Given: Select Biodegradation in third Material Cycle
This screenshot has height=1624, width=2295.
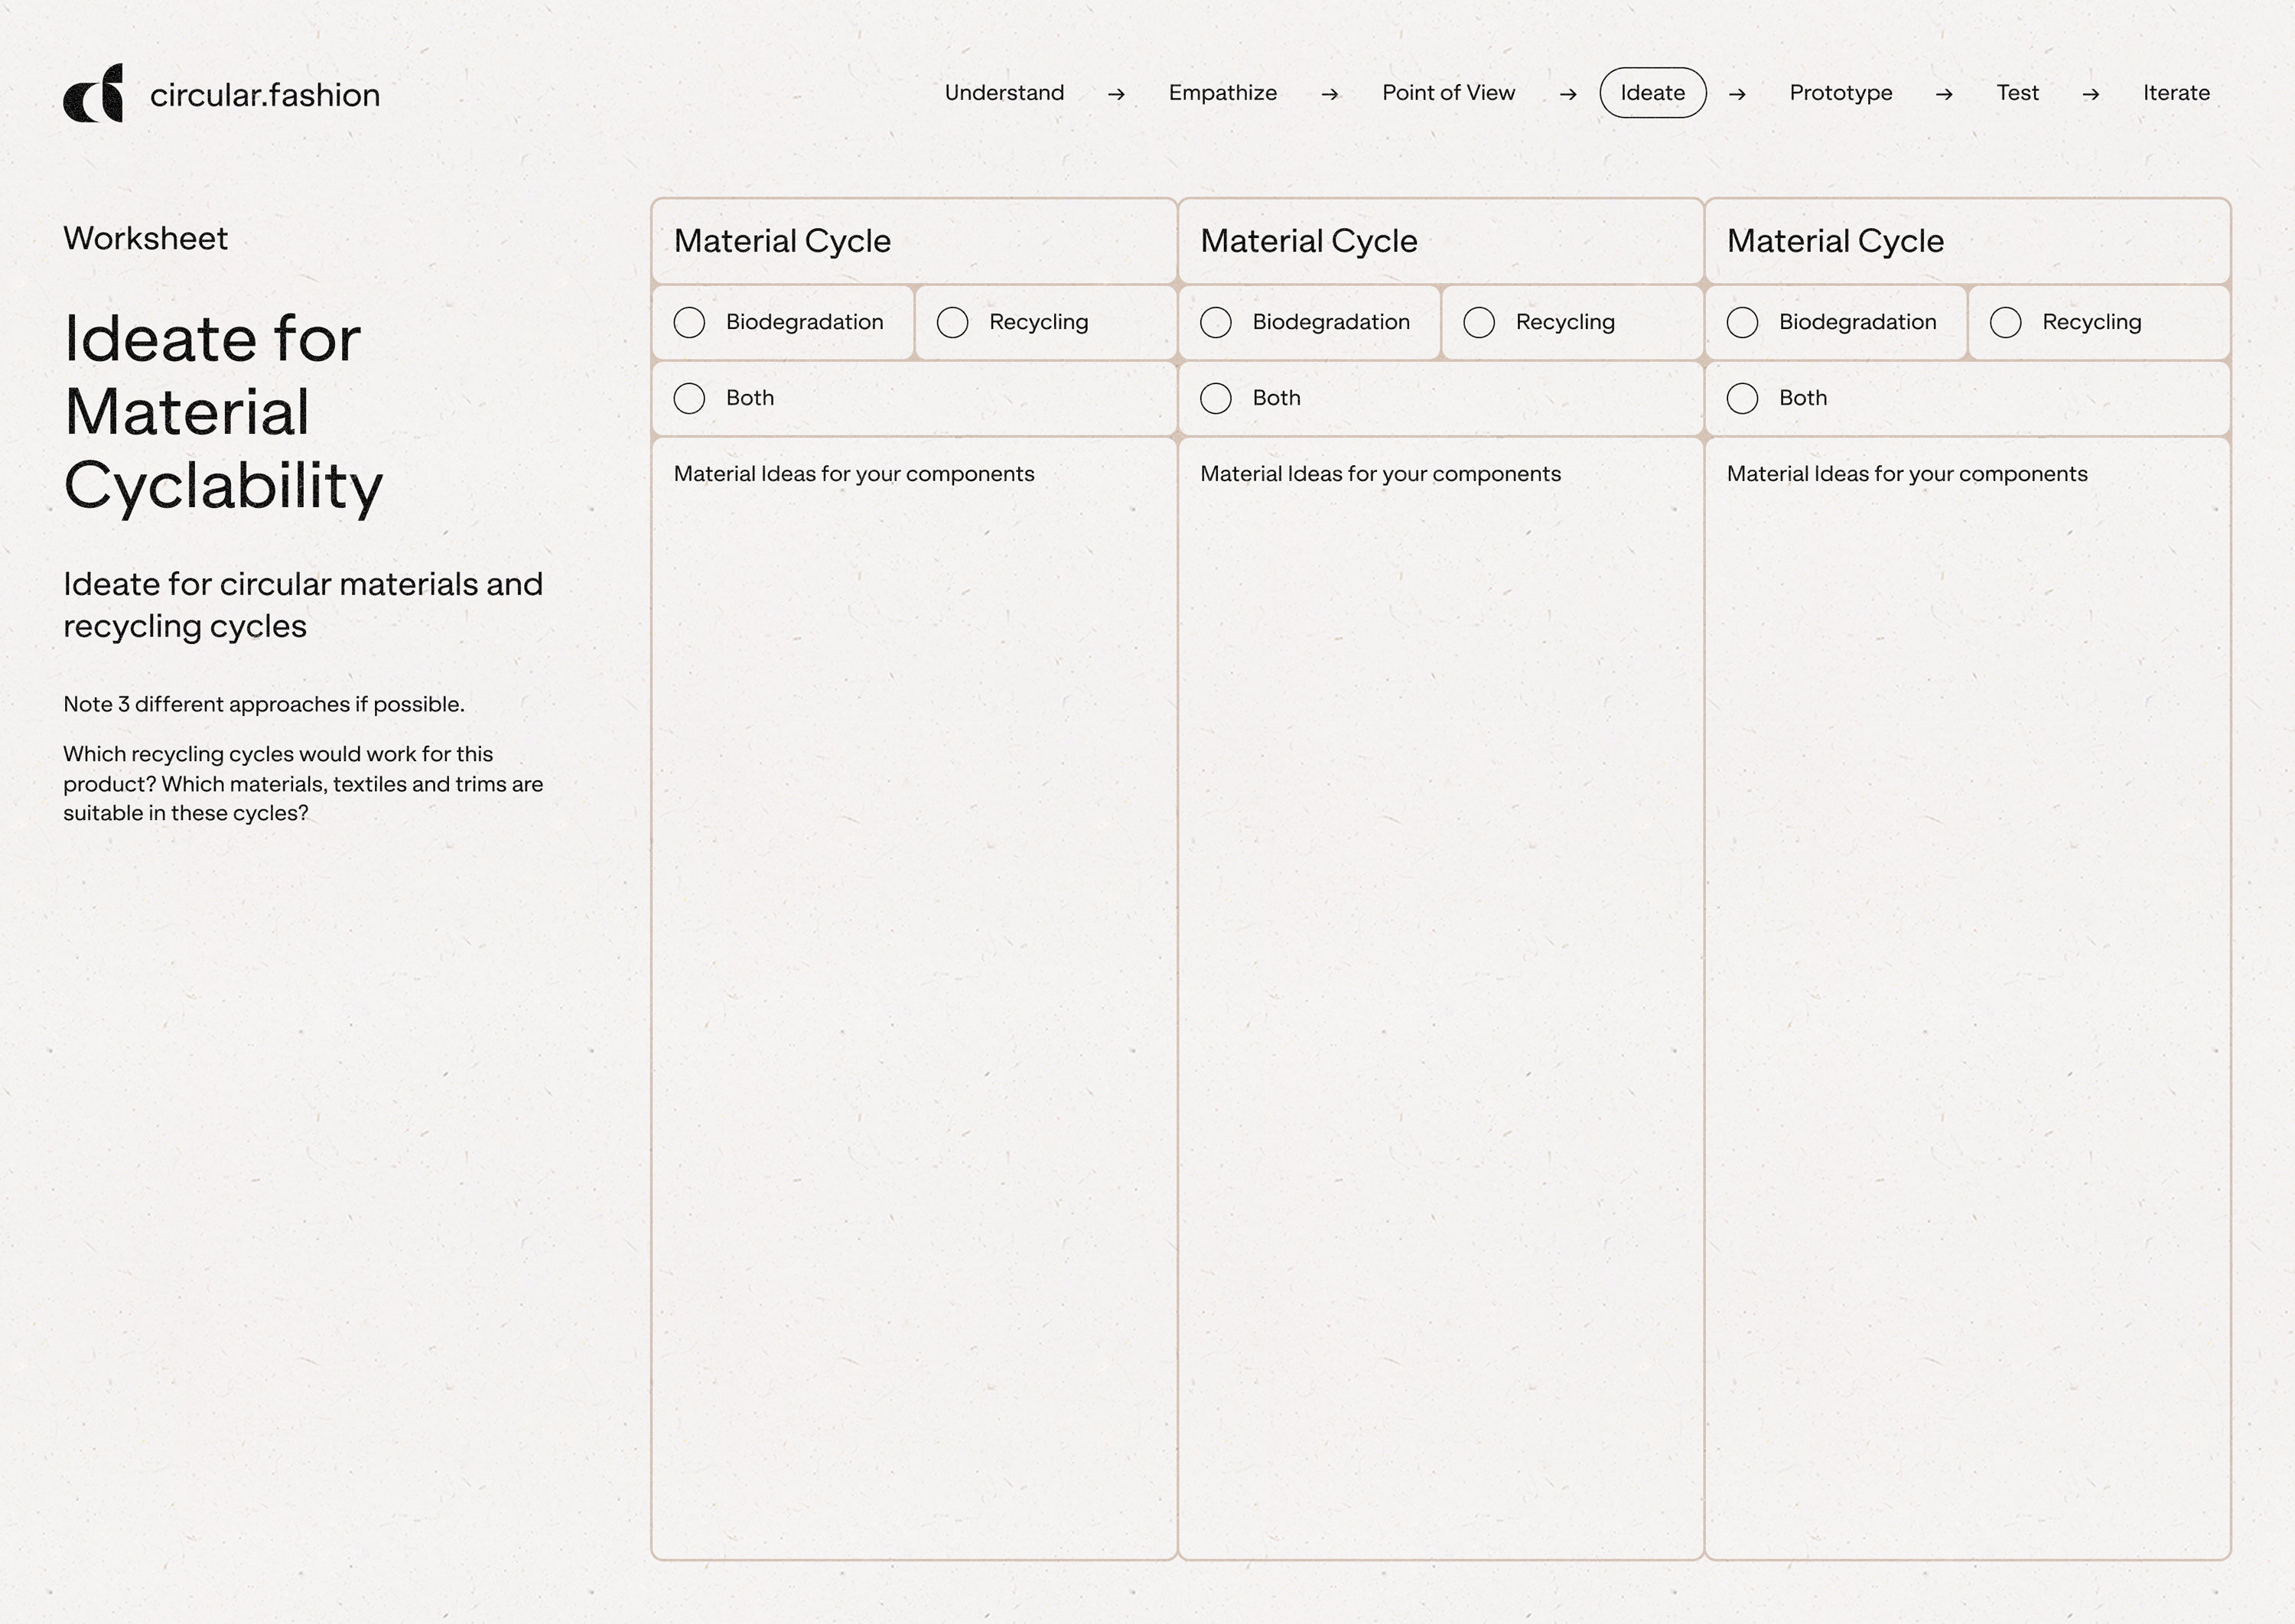Looking at the screenshot, I should (1741, 322).
